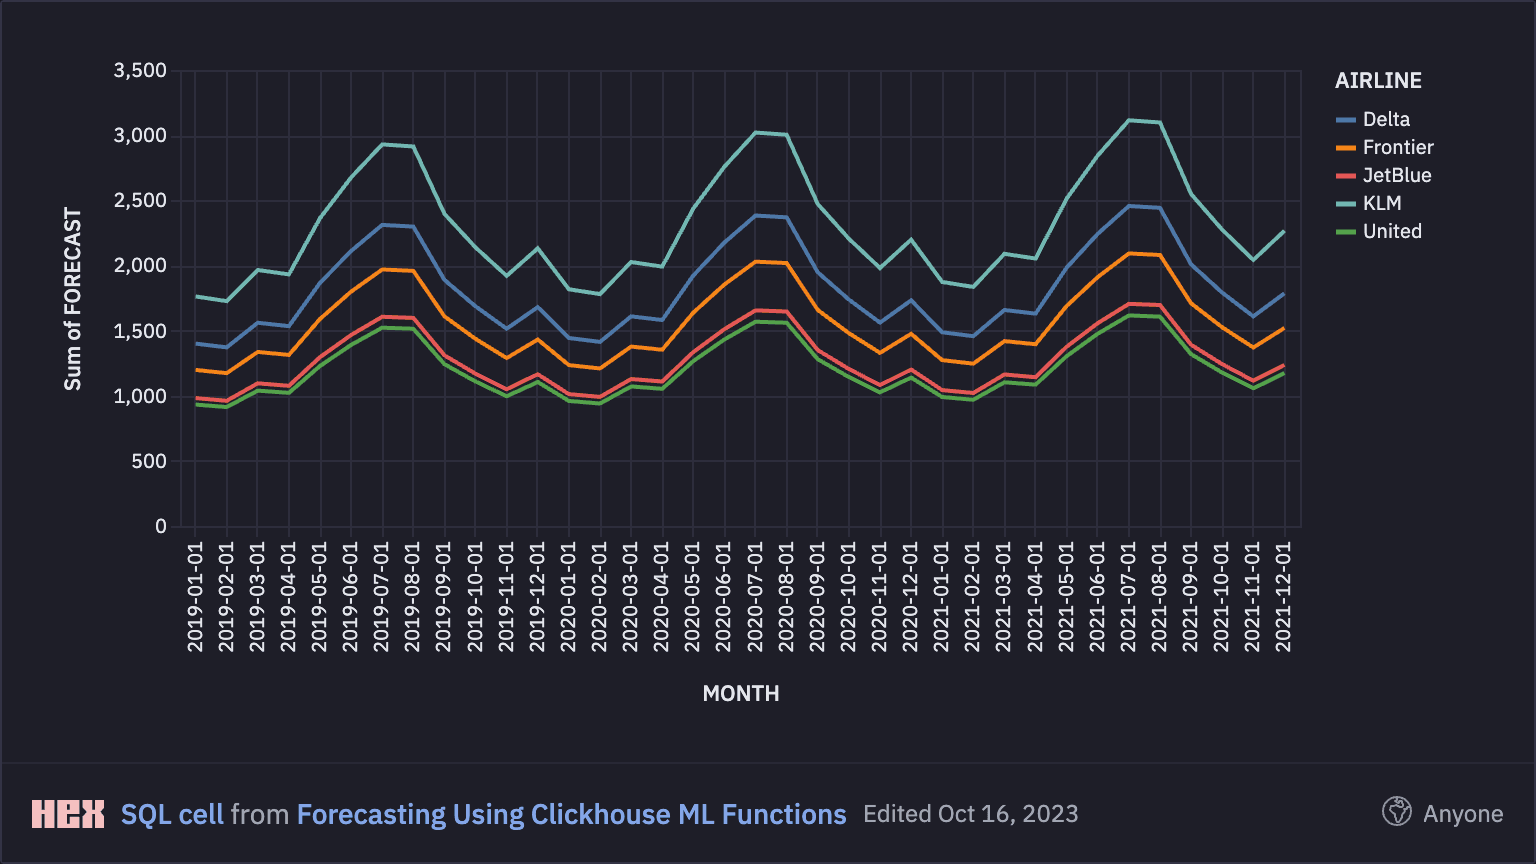Click the 2019-07-01 x-axis tick label
This screenshot has height=864, width=1536.
click(x=381, y=597)
